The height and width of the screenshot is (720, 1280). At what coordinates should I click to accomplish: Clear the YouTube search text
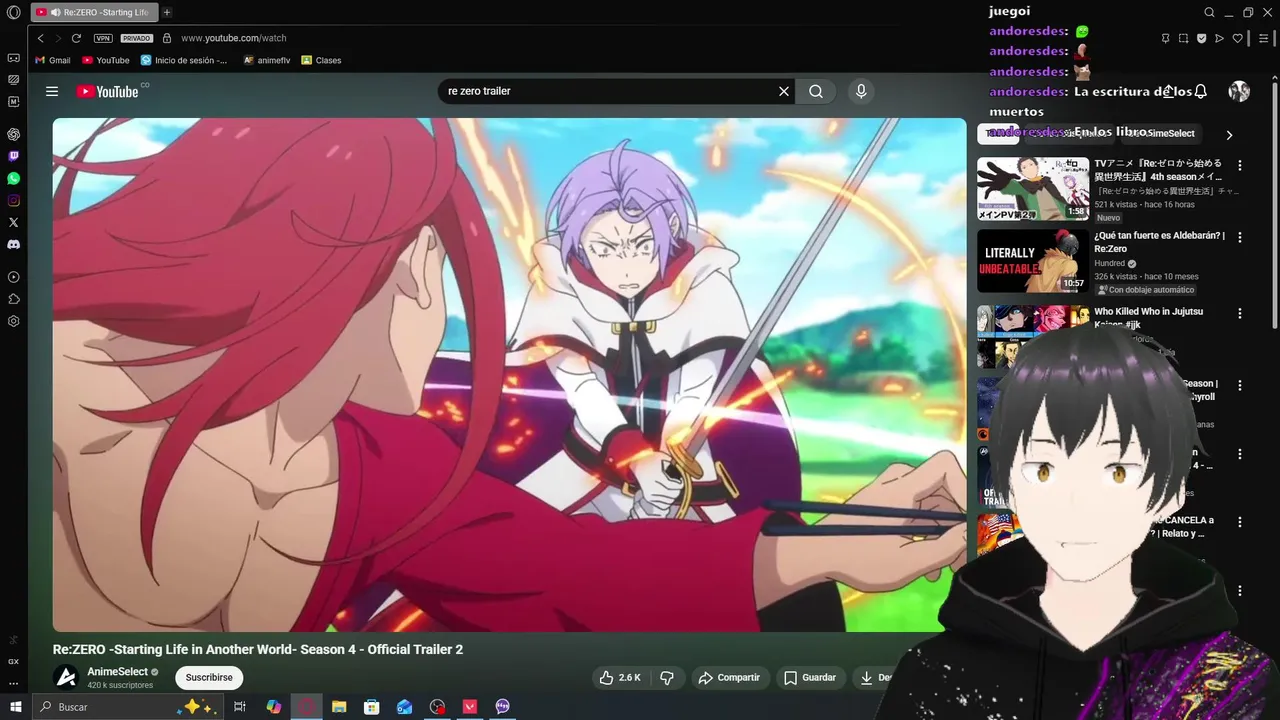pos(784,91)
